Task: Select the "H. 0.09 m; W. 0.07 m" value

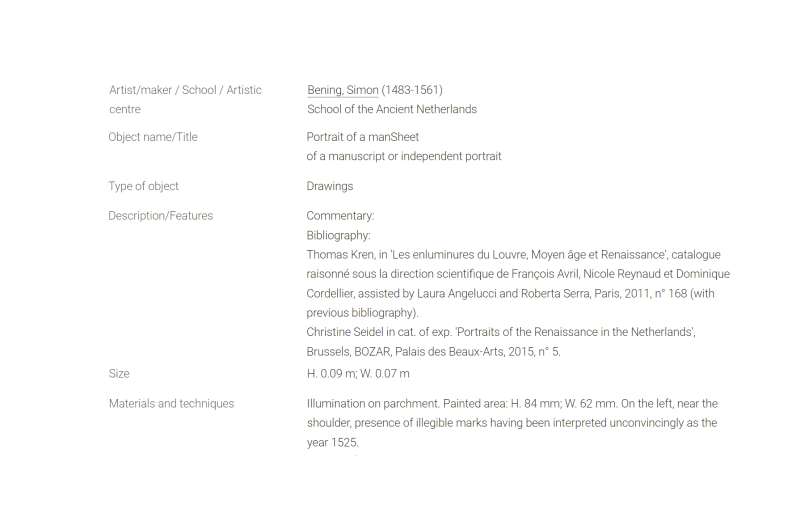Action: click(358, 374)
